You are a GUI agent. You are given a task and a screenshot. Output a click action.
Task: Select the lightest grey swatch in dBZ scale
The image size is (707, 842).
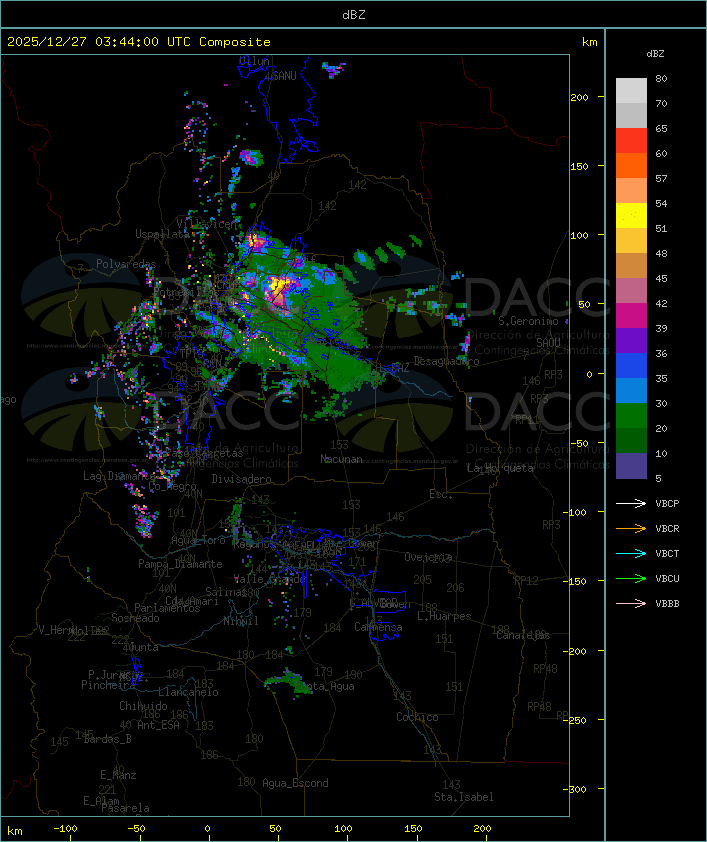pyautogui.click(x=631, y=91)
